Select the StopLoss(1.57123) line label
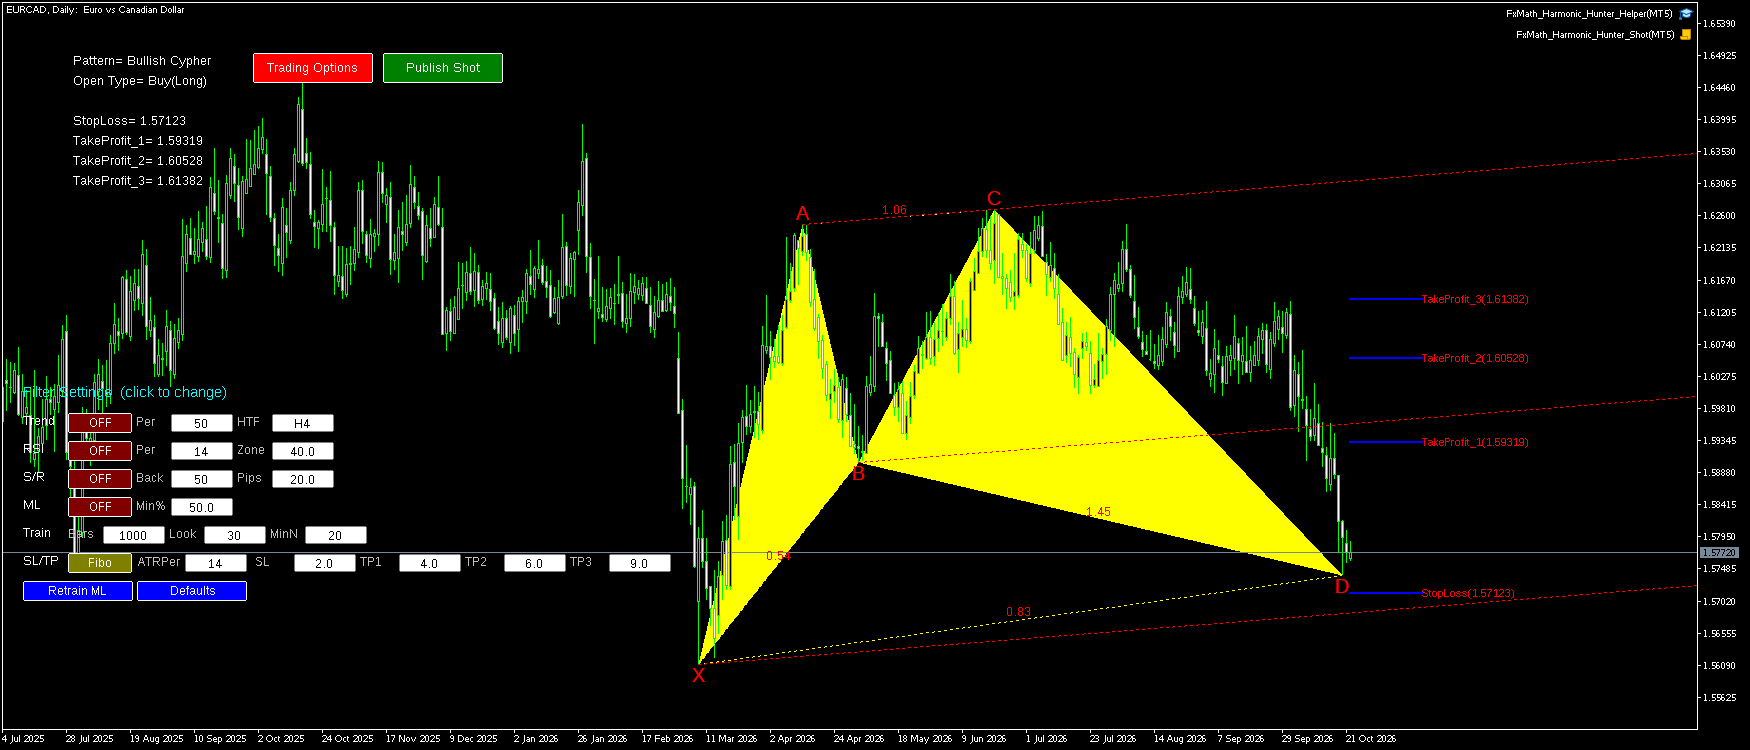The width and height of the screenshot is (1750, 750). click(1468, 593)
